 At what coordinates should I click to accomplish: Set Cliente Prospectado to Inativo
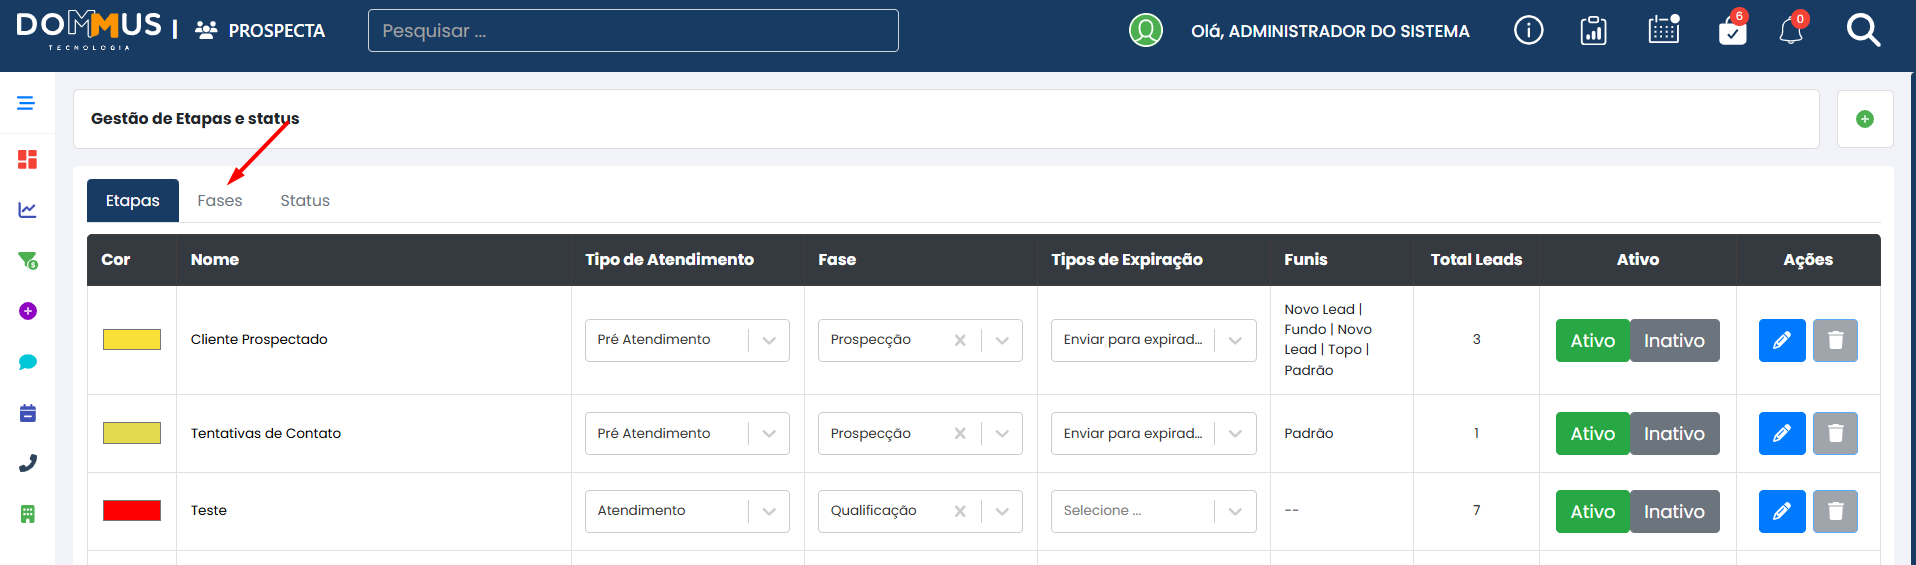coord(1674,340)
